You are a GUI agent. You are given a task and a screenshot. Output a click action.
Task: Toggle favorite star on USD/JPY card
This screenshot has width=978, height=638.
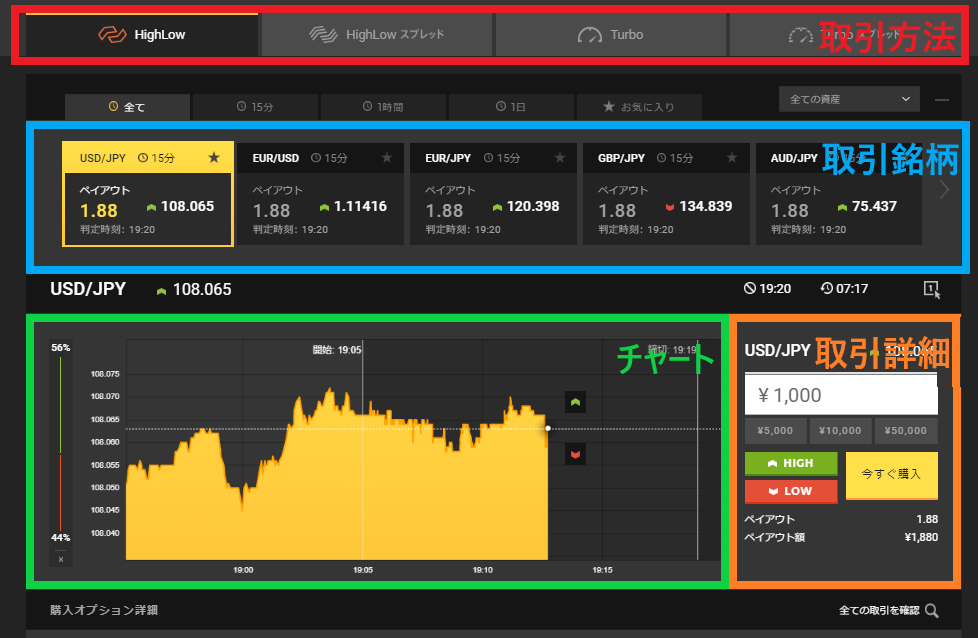click(x=214, y=158)
